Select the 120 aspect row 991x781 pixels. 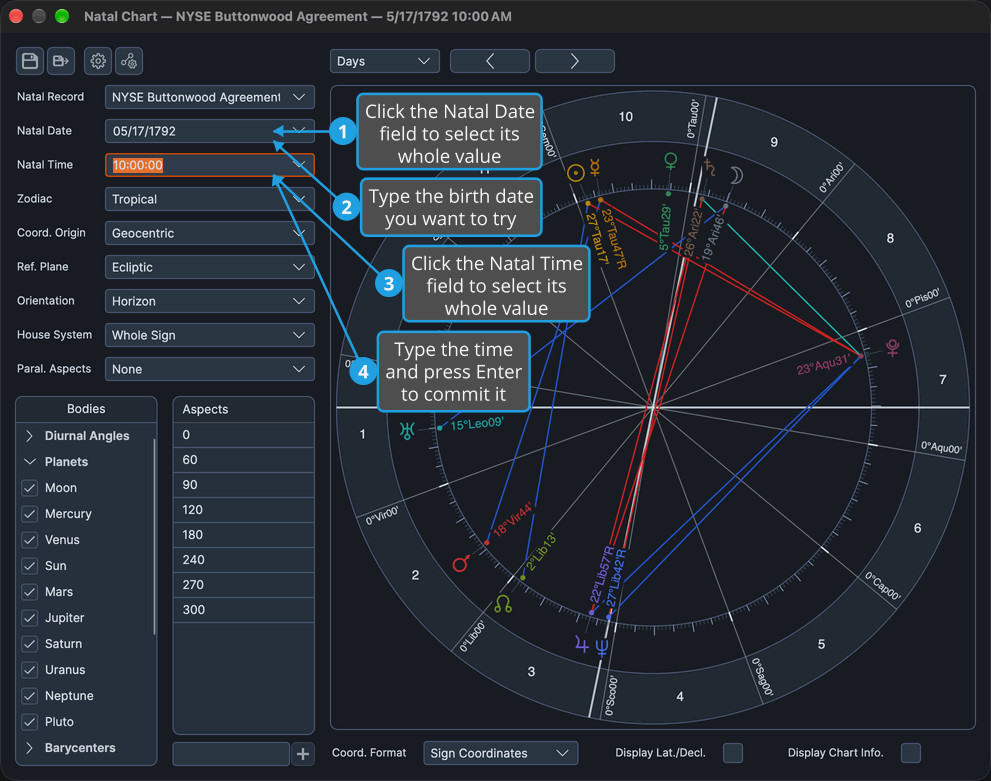(244, 510)
